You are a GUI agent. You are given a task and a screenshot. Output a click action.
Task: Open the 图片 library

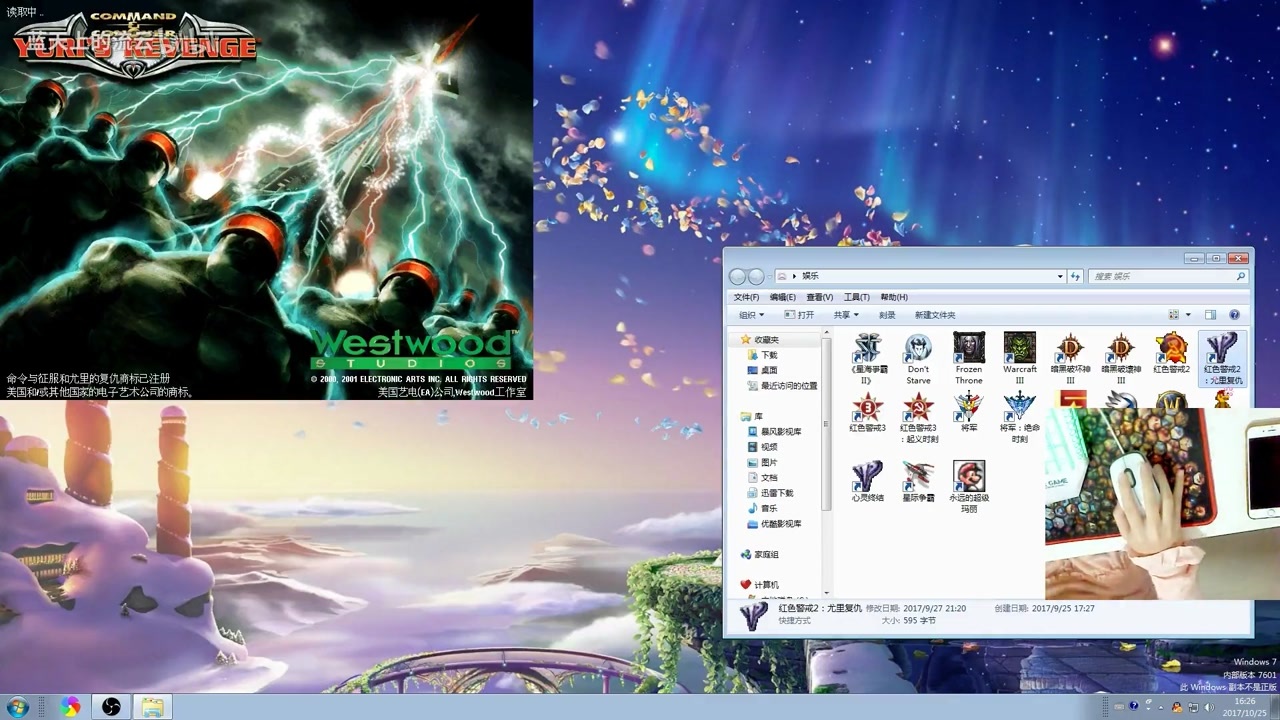pos(761,463)
